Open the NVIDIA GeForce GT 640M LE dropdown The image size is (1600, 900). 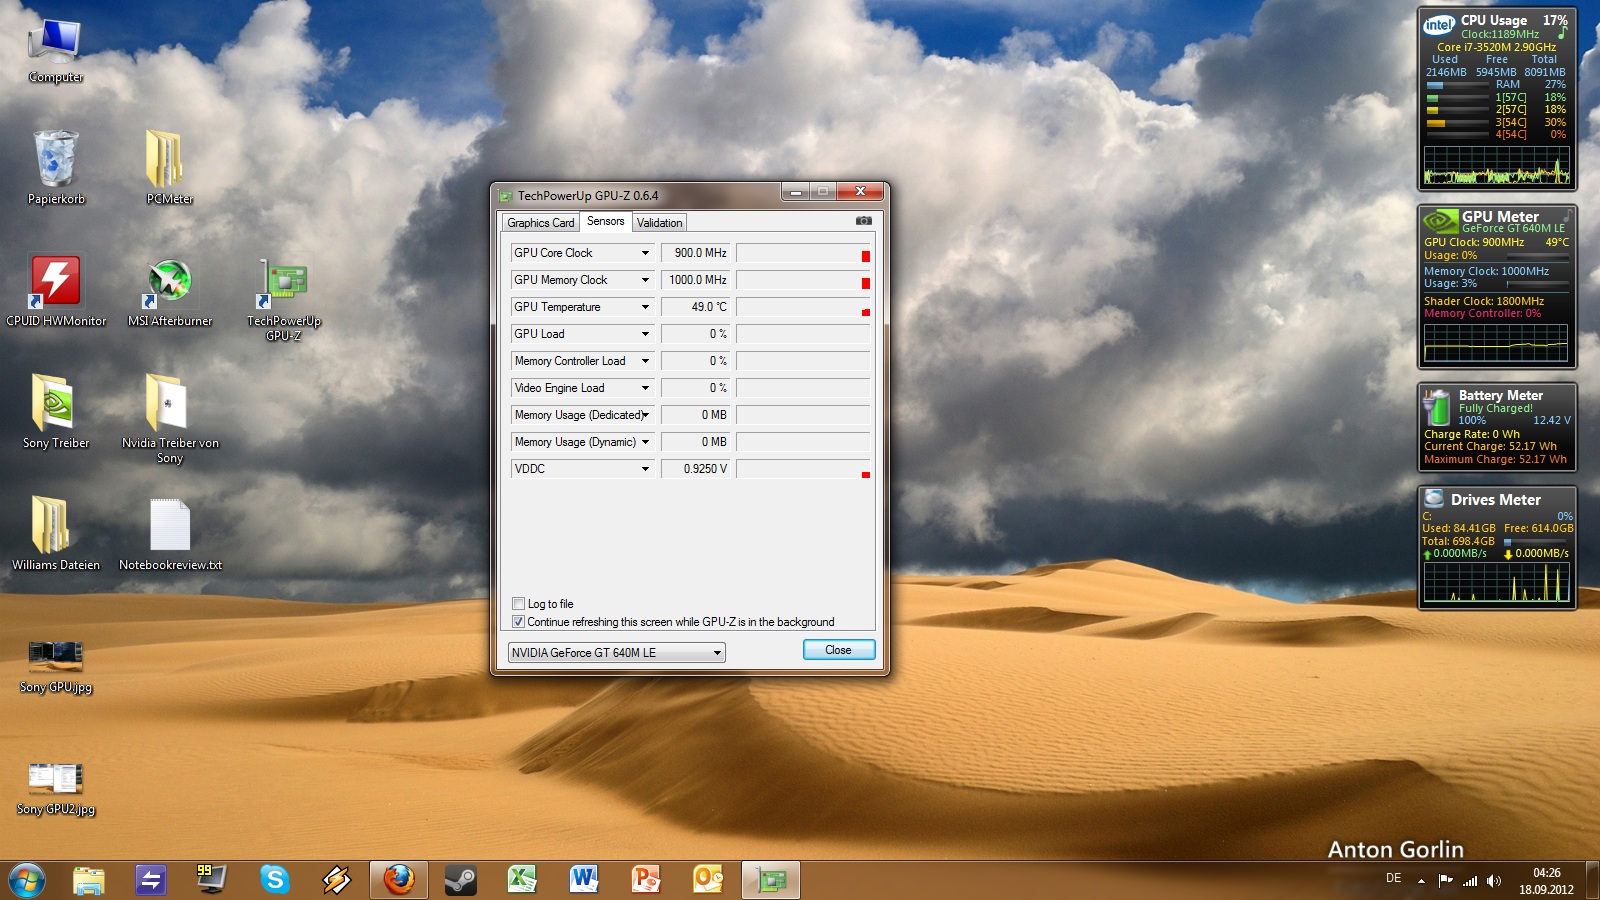coord(717,653)
